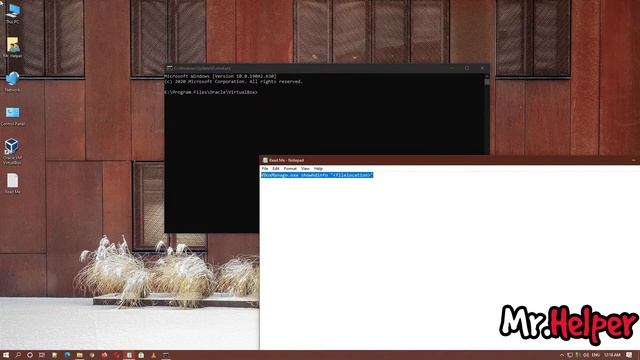Open the View menu in Notepad
Screen dimensions: 640x360
pos(305,169)
